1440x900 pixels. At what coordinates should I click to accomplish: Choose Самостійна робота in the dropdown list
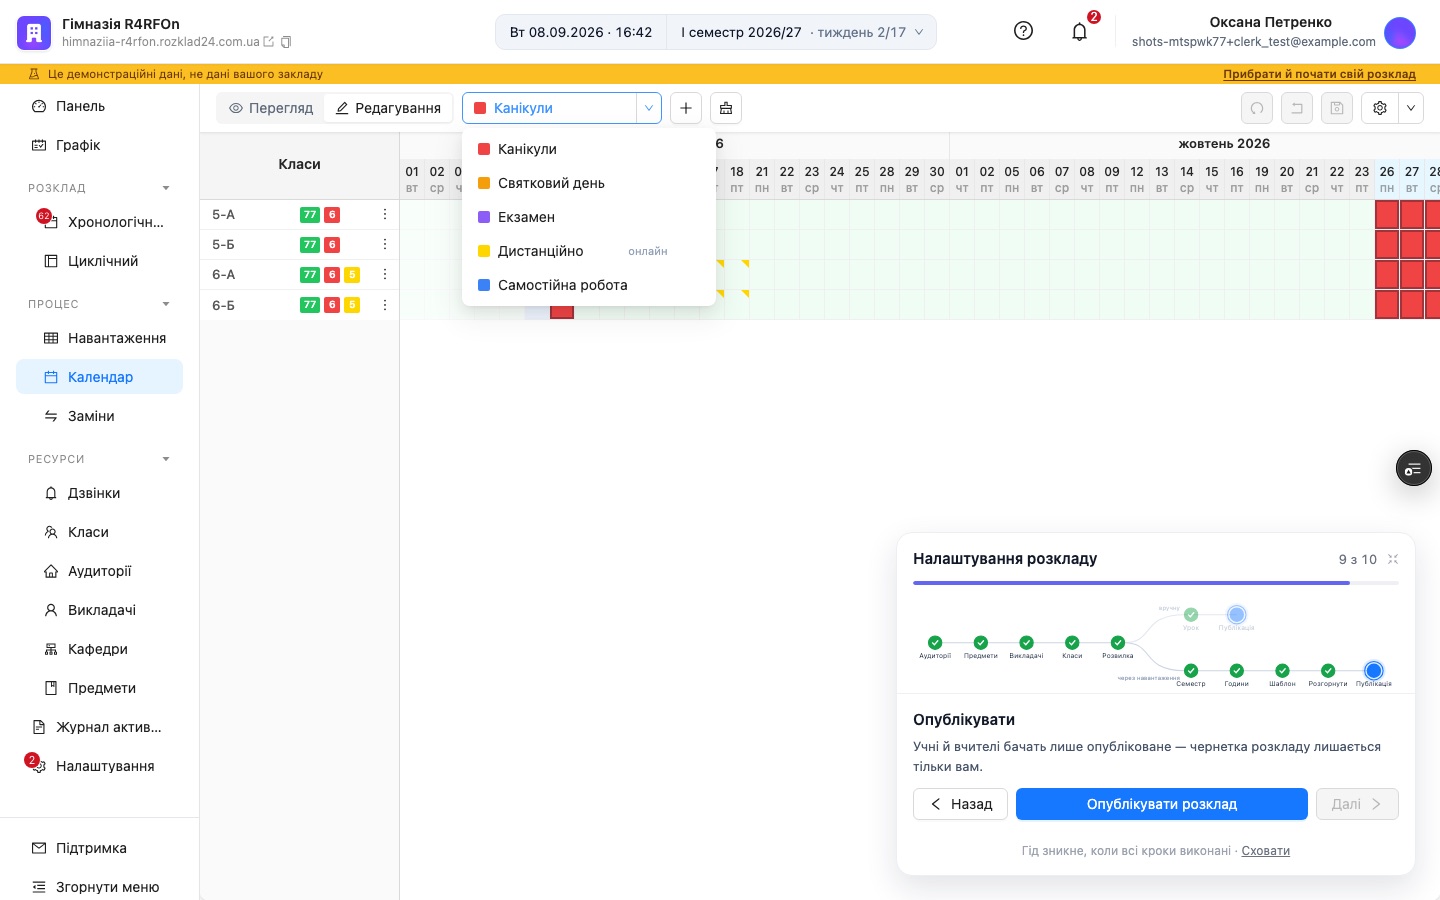589,285
